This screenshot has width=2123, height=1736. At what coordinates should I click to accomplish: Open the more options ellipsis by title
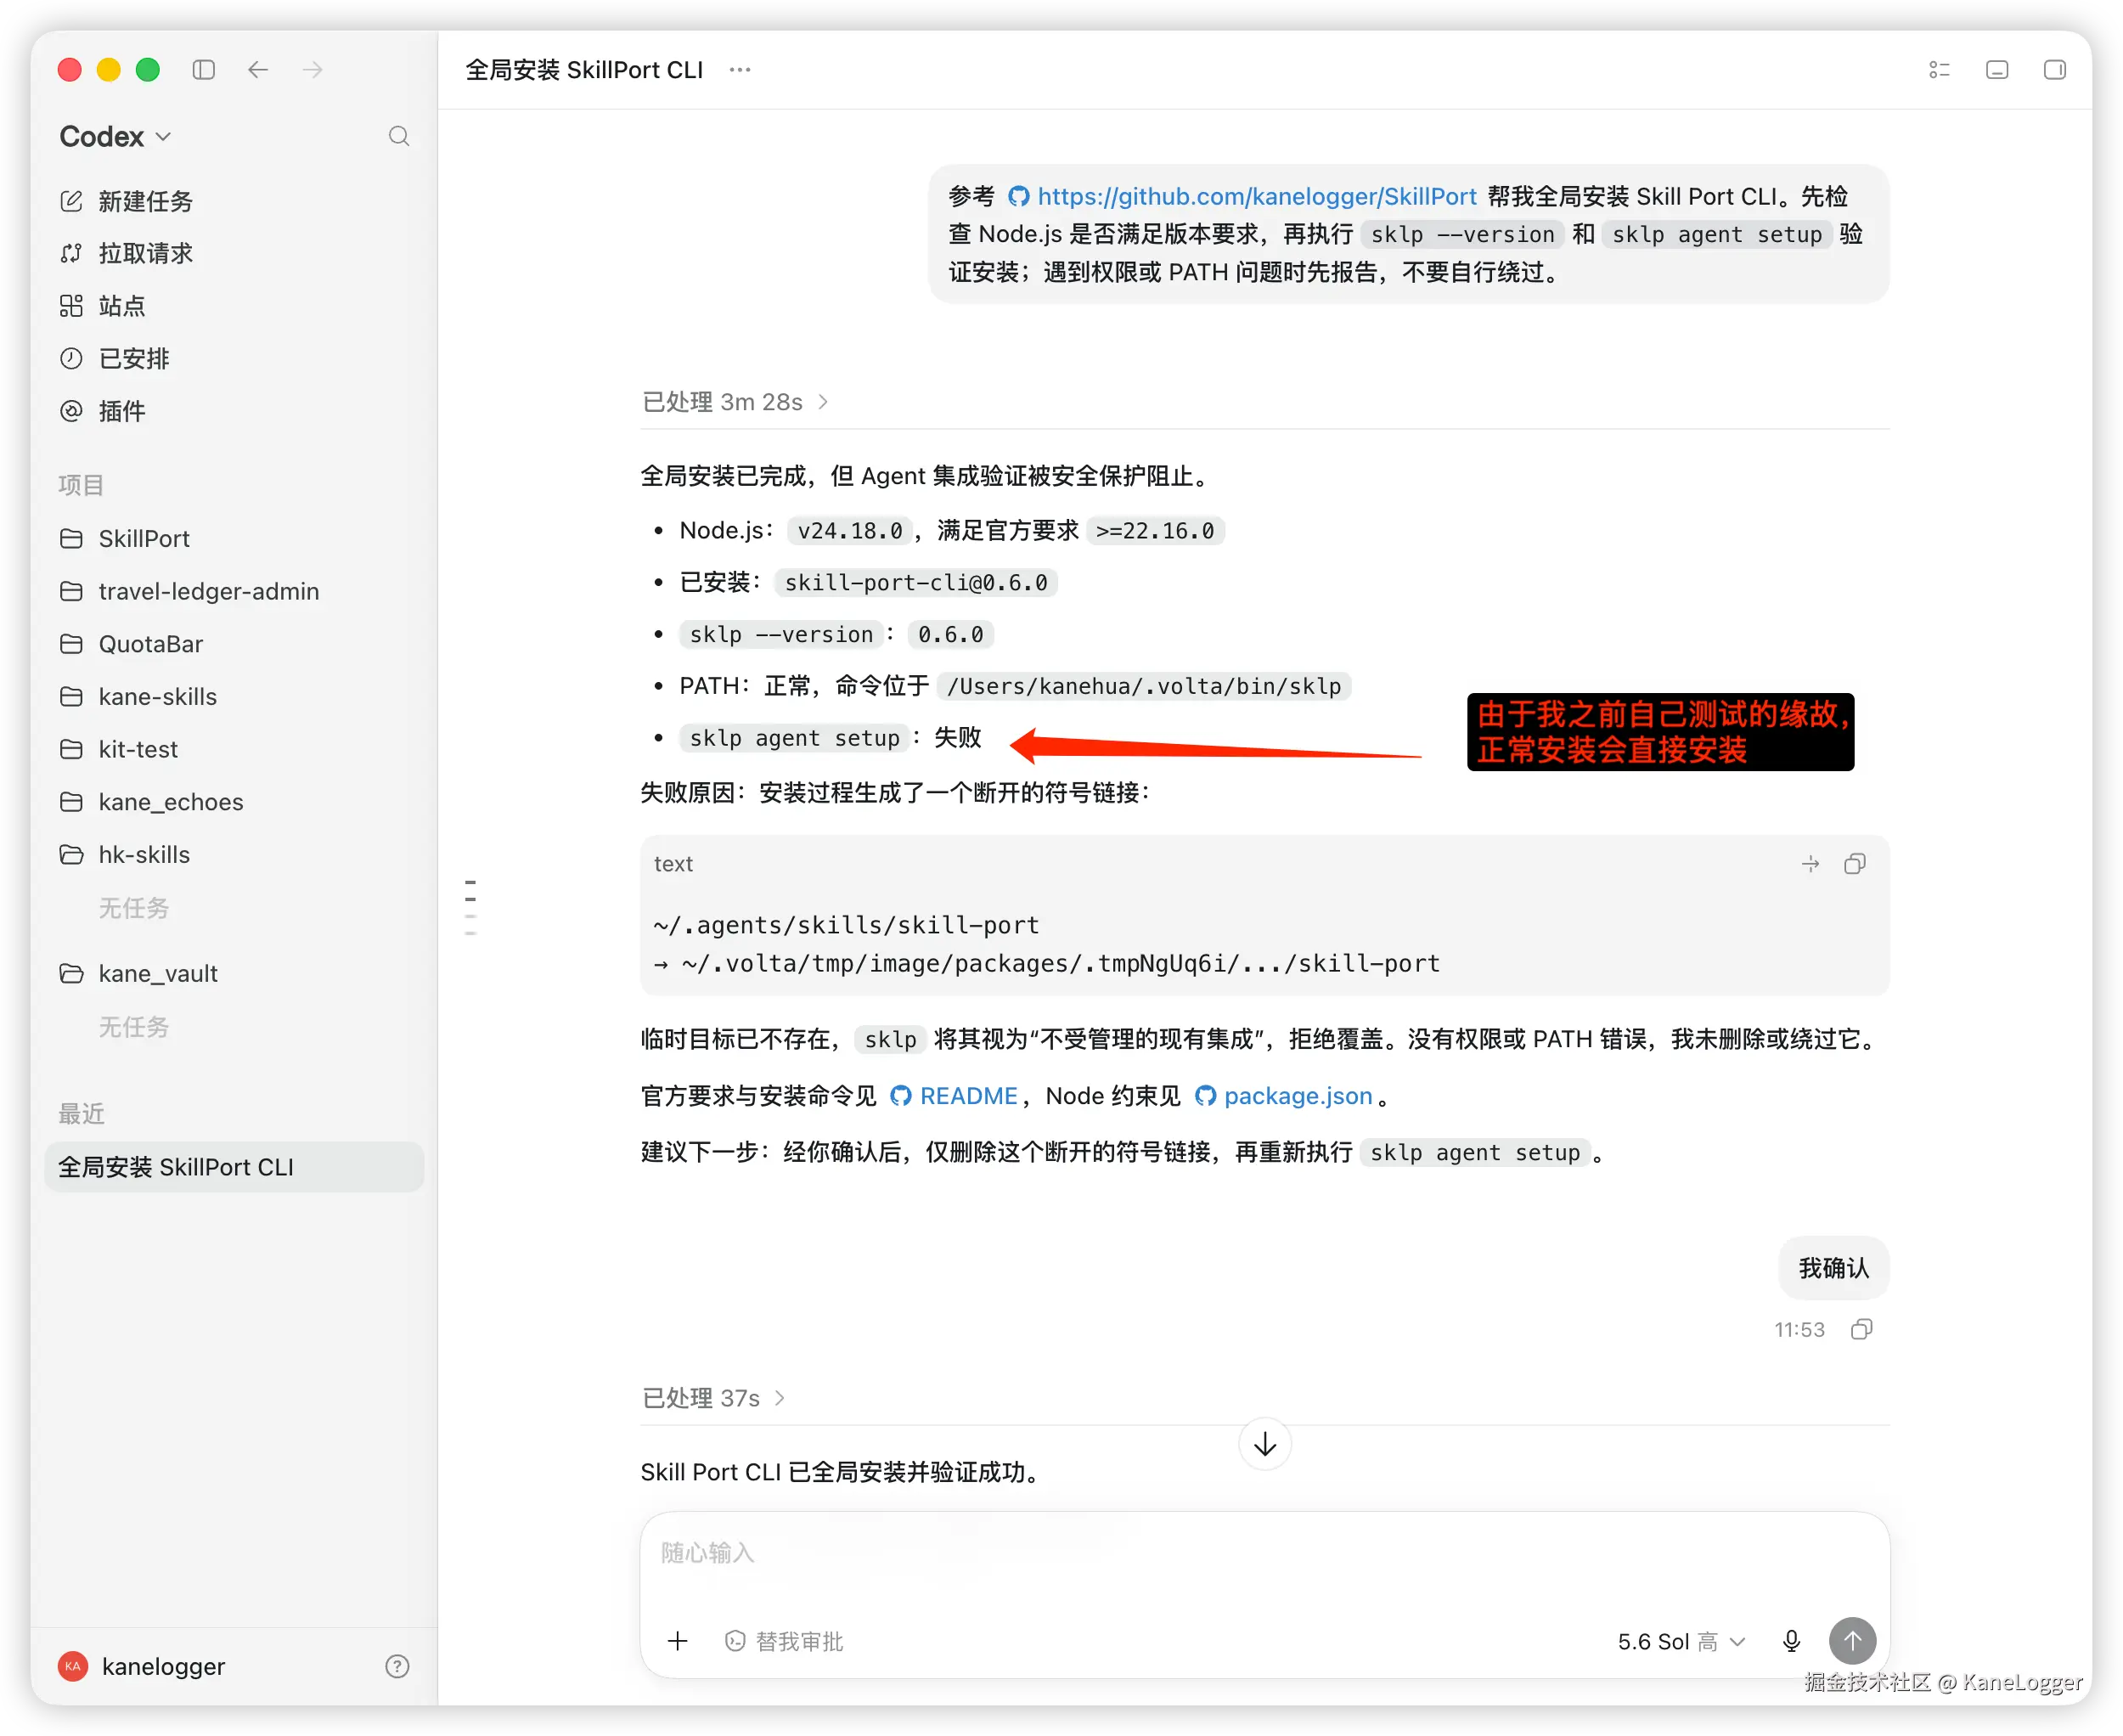coord(740,69)
